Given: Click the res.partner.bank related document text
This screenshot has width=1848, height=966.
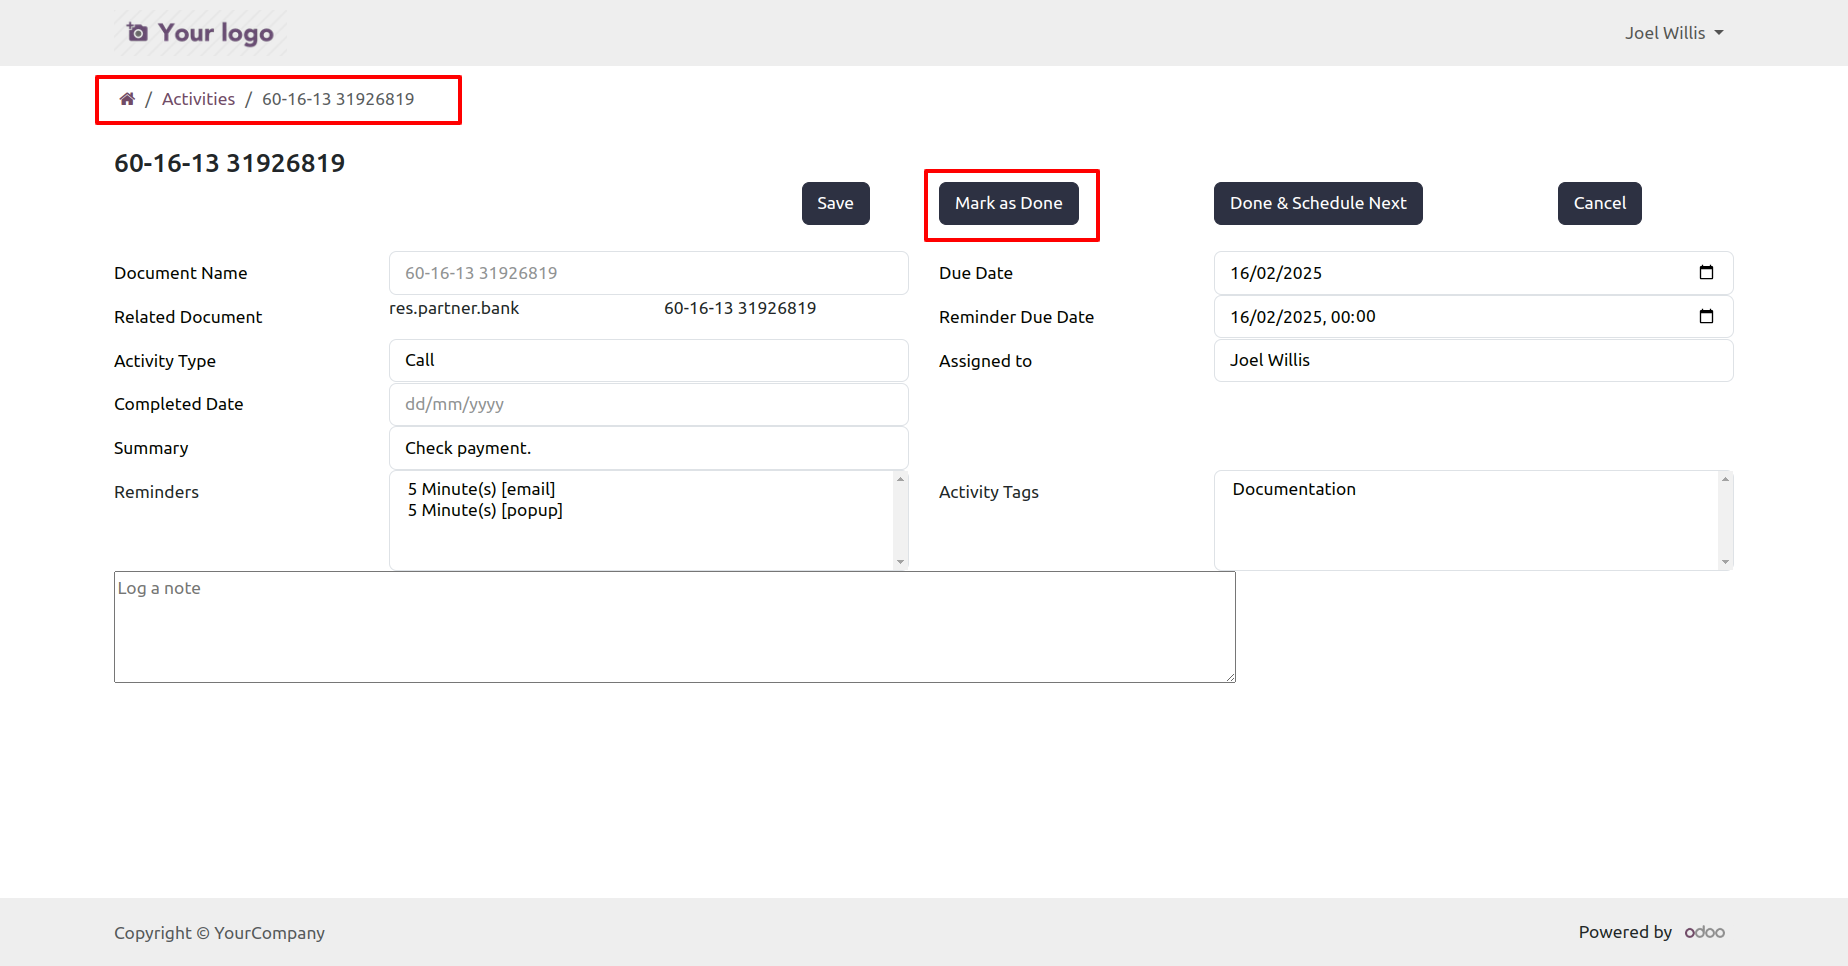Looking at the screenshot, I should [x=454, y=308].
